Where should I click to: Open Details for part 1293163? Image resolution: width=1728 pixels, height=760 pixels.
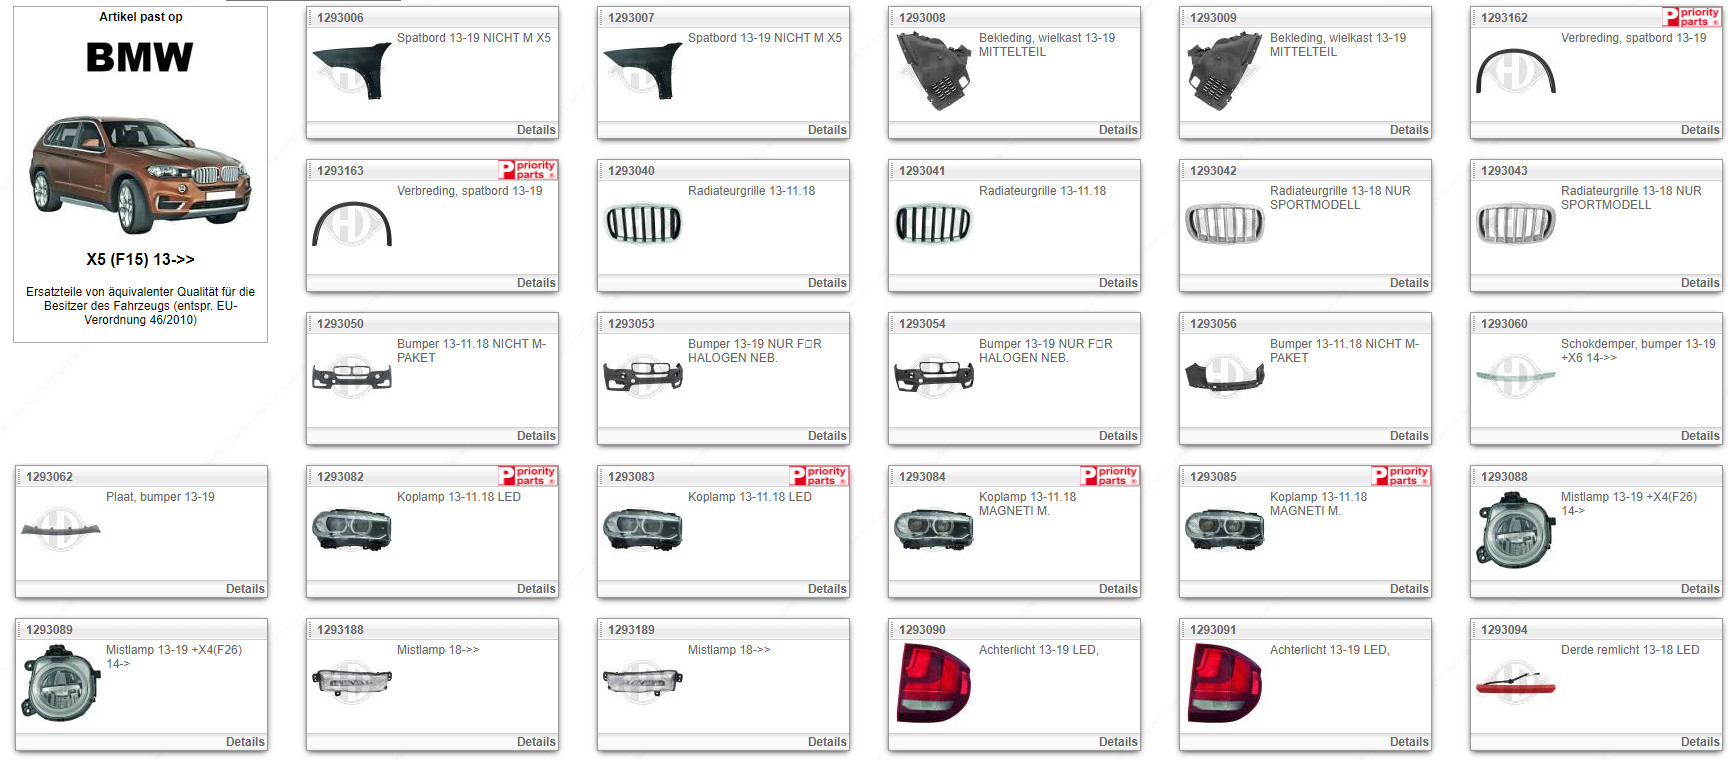pos(536,283)
